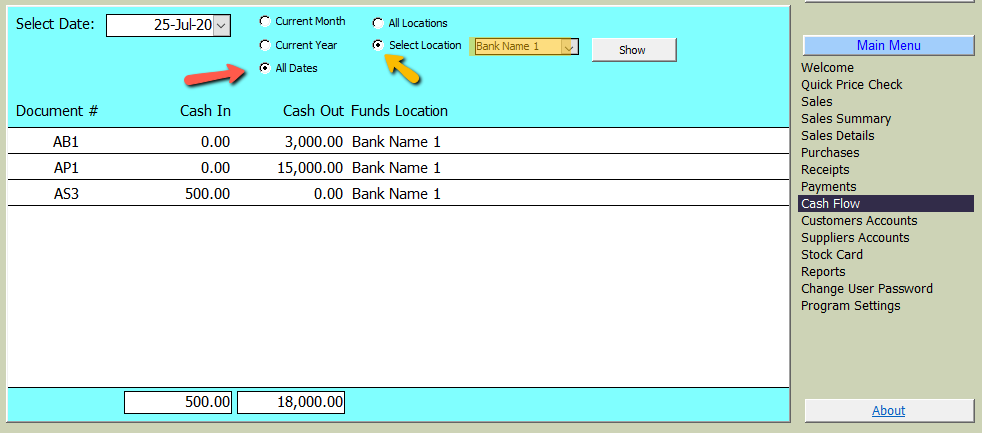This screenshot has width=982, height=433.
Task: Choose the Current Year date option
Action: coord(265,45)
